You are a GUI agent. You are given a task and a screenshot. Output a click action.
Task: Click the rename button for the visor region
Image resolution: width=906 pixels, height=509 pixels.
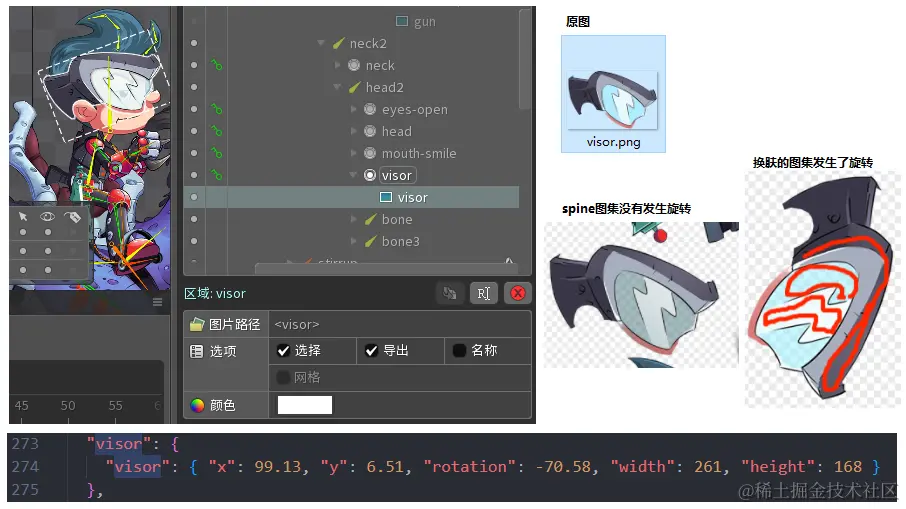484,293
